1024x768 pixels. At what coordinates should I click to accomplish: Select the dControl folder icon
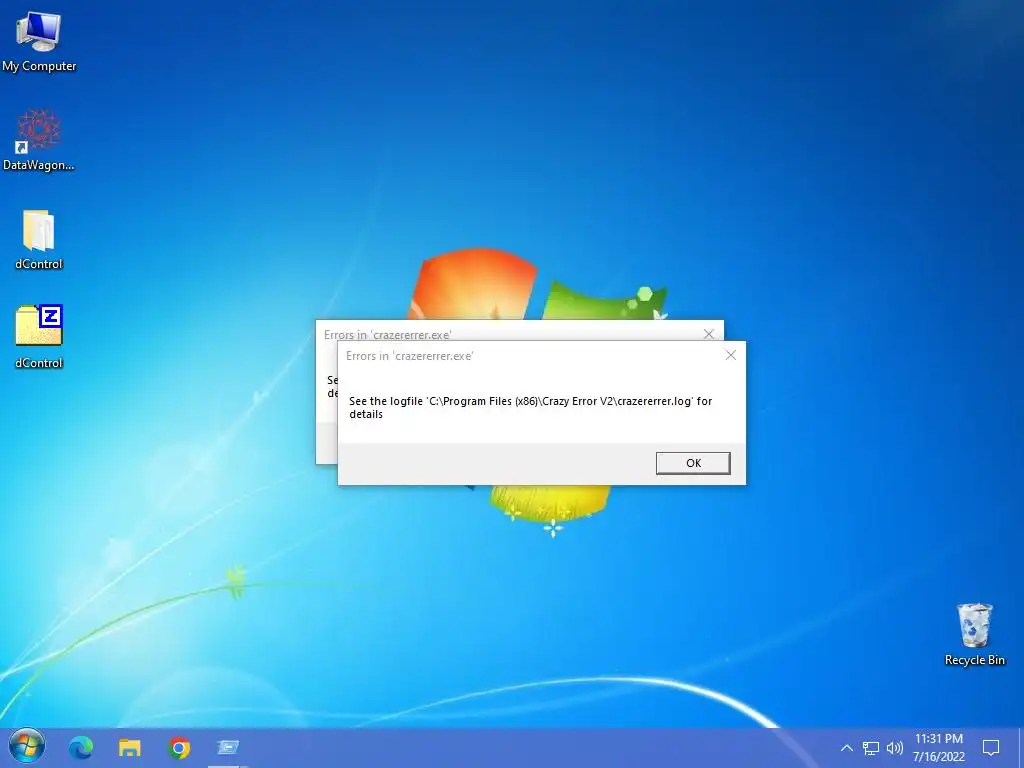pos(39,240)
